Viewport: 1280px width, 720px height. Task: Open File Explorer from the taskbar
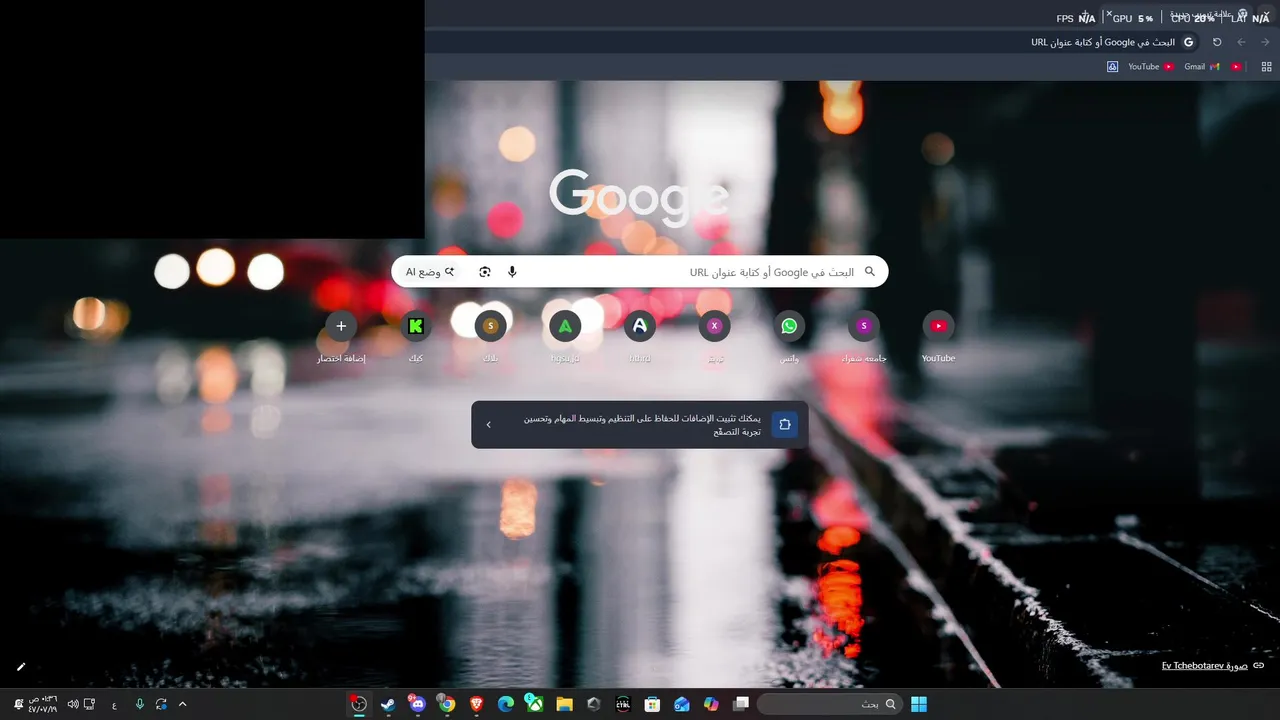[564, 704]
